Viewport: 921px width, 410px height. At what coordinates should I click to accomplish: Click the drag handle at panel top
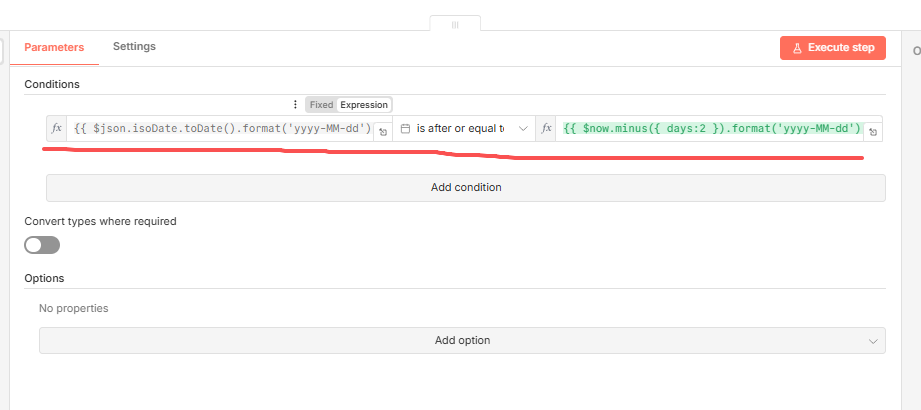[x=455, y=24]
